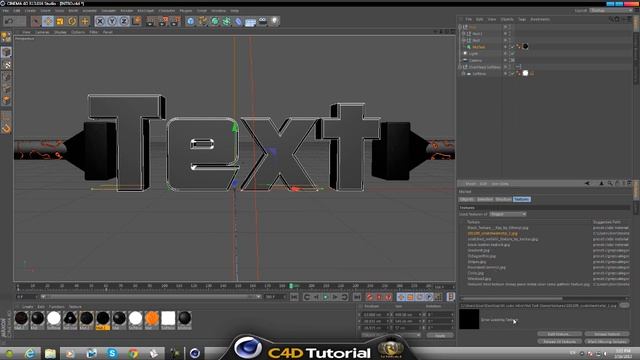This screenshot has height=360, width=640.
Task: Open Chrome from Windows taskbar
Action: coord(133,353)
